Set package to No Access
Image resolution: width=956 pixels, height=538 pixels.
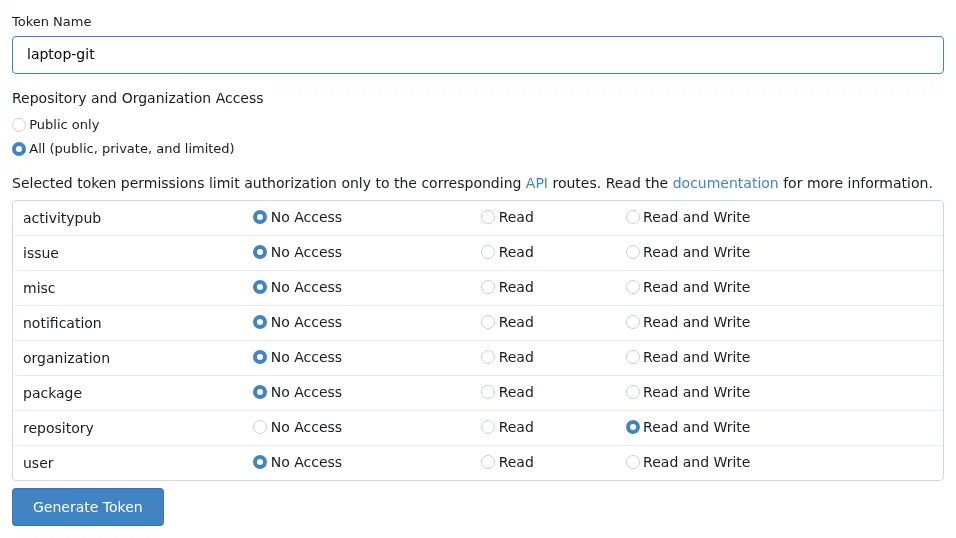(260, 392)
